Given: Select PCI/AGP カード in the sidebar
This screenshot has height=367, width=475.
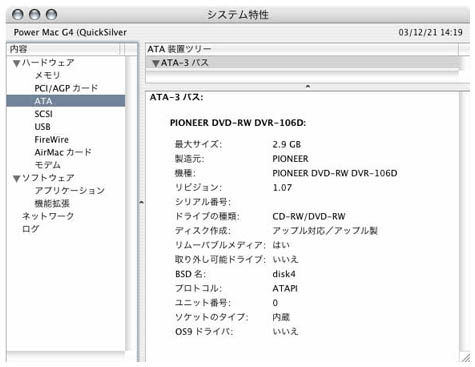Looking at the screenshot, I should (x=66, y=88).
